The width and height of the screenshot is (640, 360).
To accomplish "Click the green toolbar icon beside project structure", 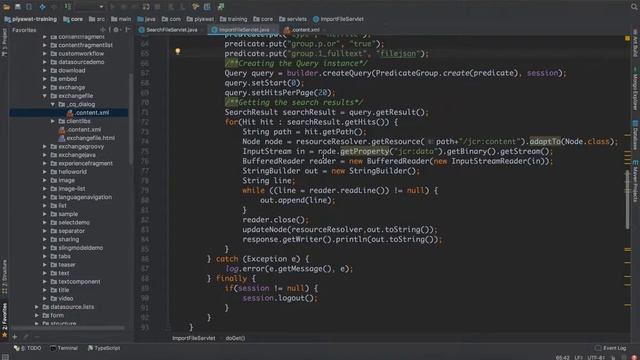I will pyautogui.click(x=221, y=7).
